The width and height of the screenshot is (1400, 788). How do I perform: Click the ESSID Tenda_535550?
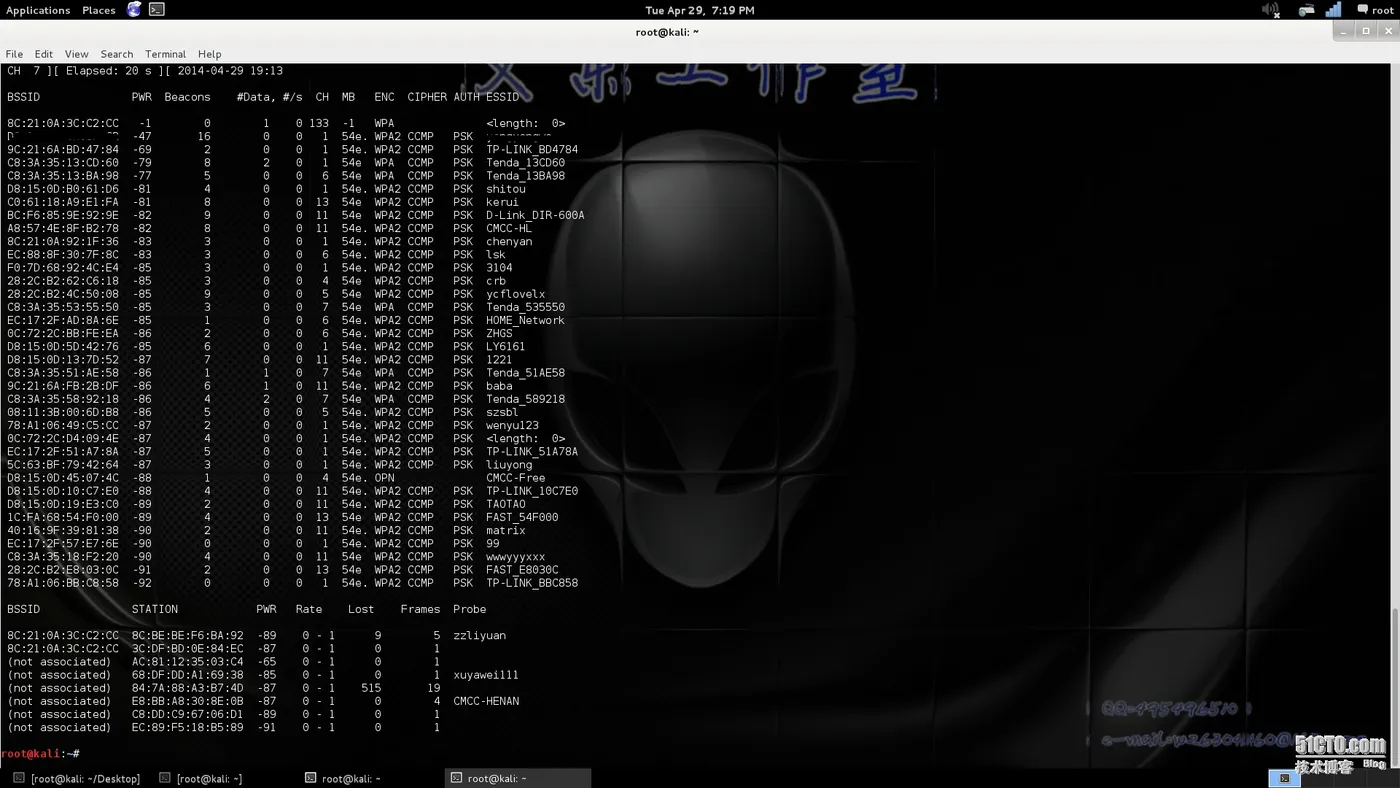tap(526, 307)
